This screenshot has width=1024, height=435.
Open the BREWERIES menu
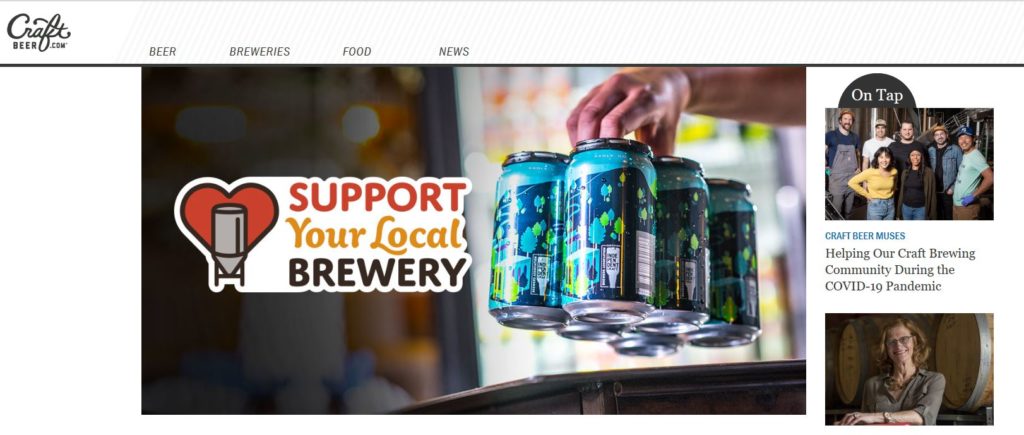point(259,52)
